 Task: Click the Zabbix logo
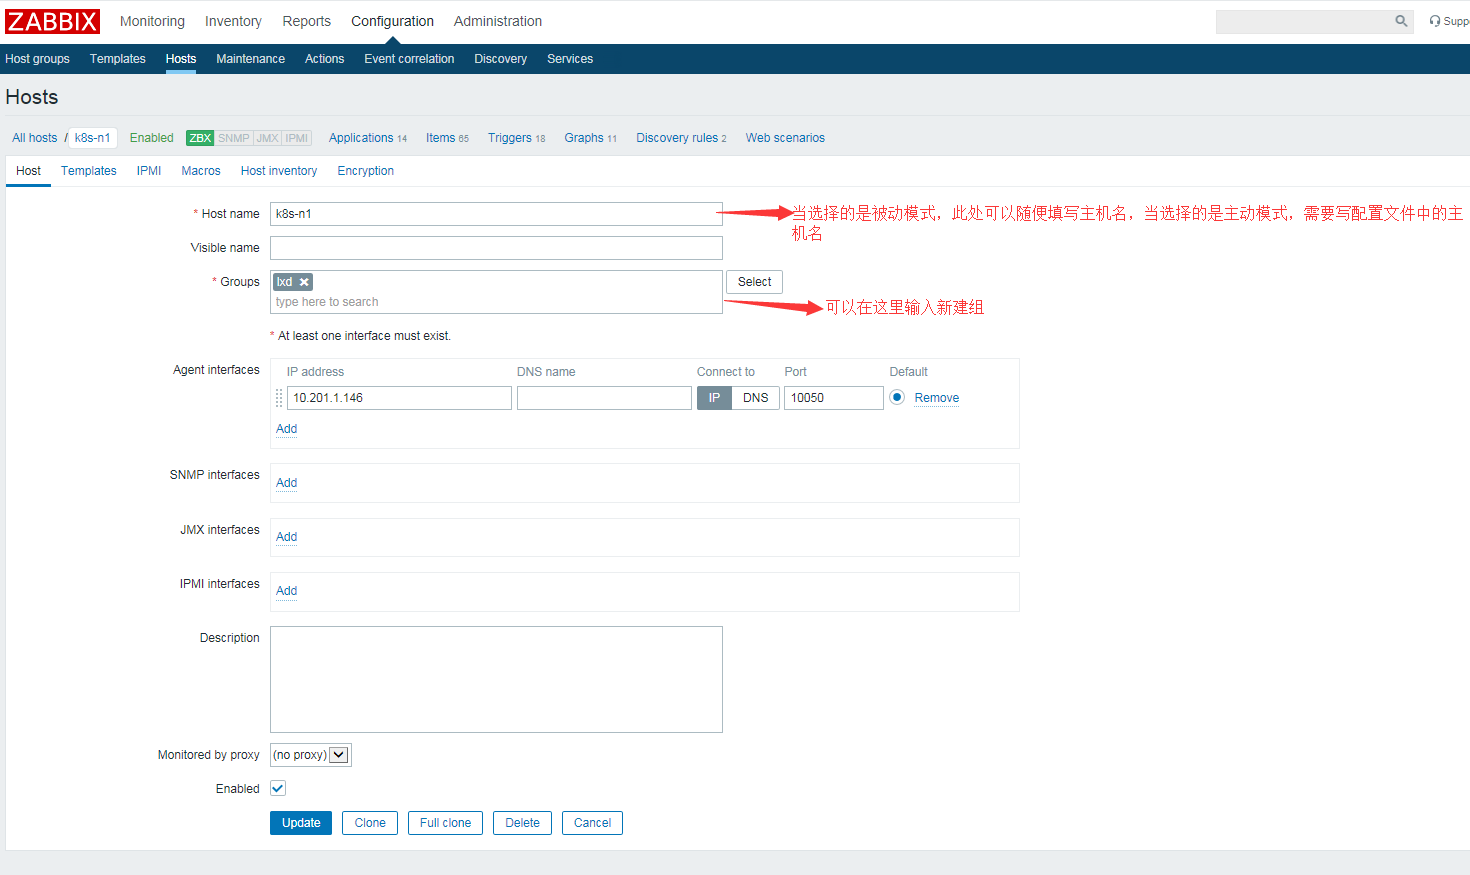point(52,21)
